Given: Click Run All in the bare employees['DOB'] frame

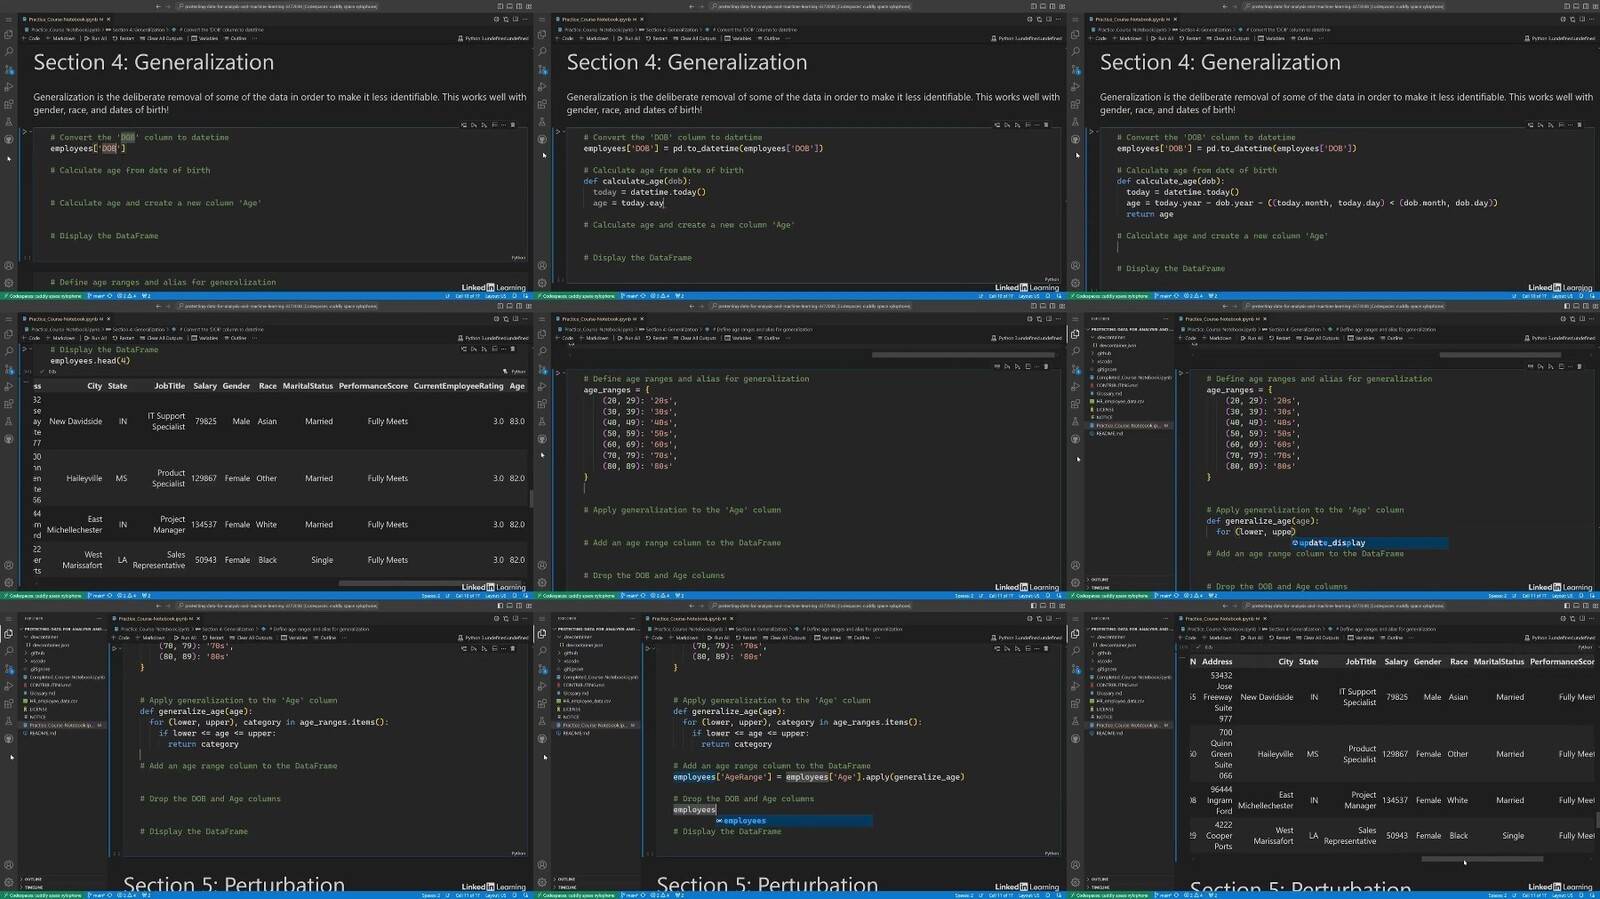Looking at the screenshot, I should [x=96, y=38].
